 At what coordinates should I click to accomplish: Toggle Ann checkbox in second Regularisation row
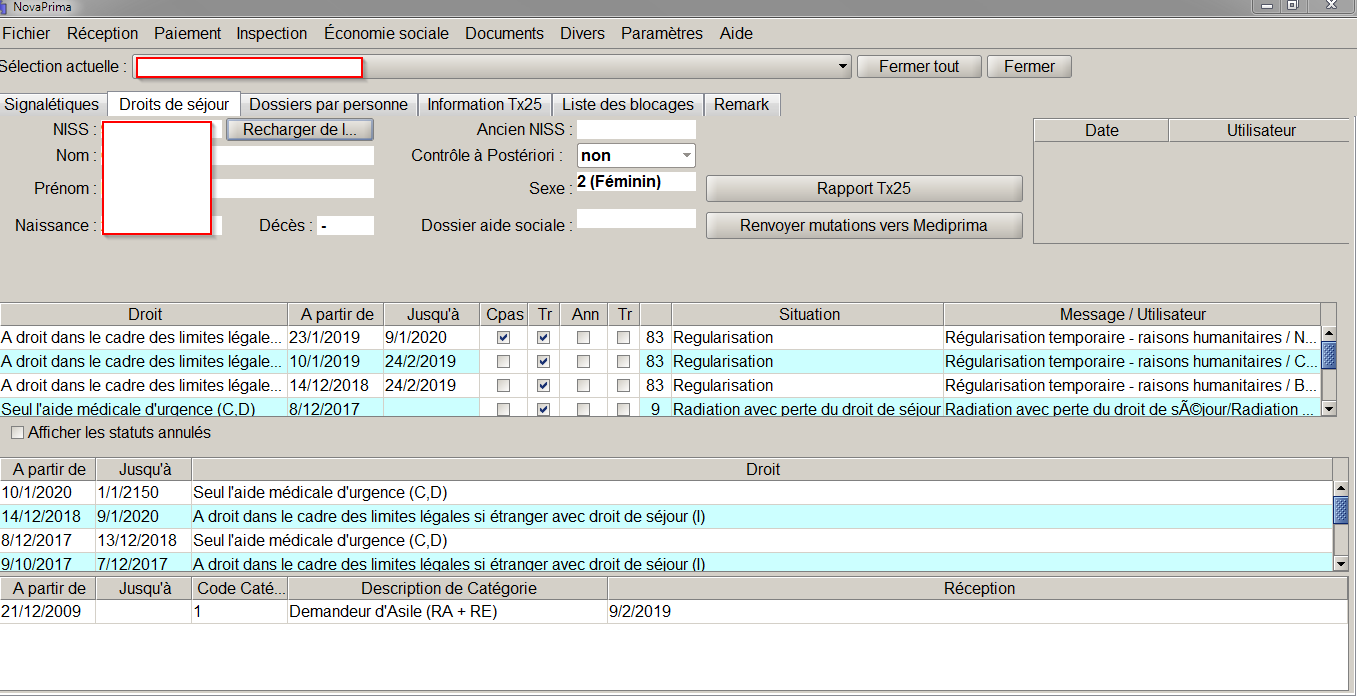click(583, 362)
